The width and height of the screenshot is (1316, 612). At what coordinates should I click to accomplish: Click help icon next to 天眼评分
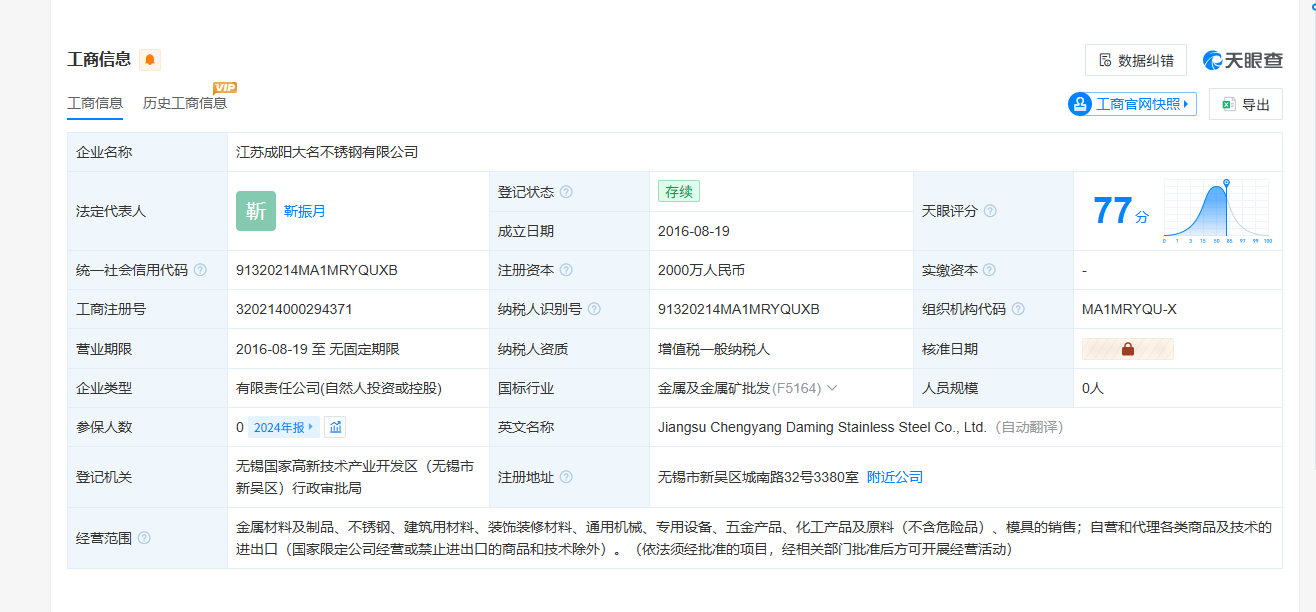click(x=990, y=211)
